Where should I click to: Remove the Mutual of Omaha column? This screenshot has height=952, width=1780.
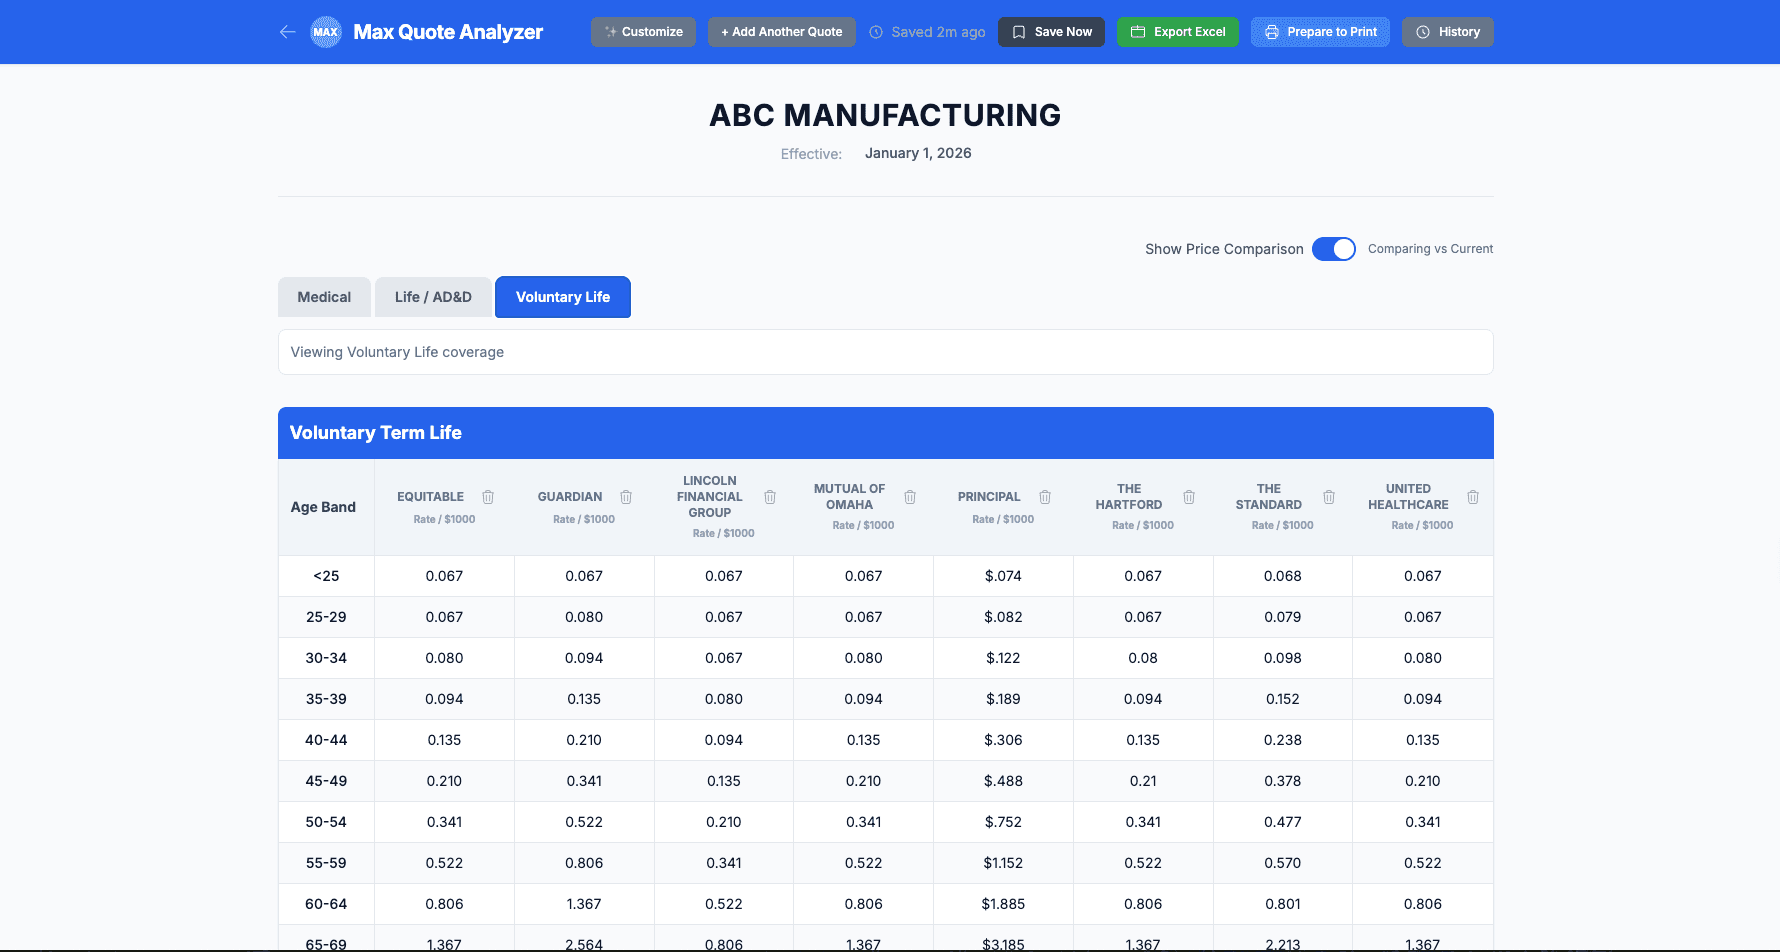[910, 497]
